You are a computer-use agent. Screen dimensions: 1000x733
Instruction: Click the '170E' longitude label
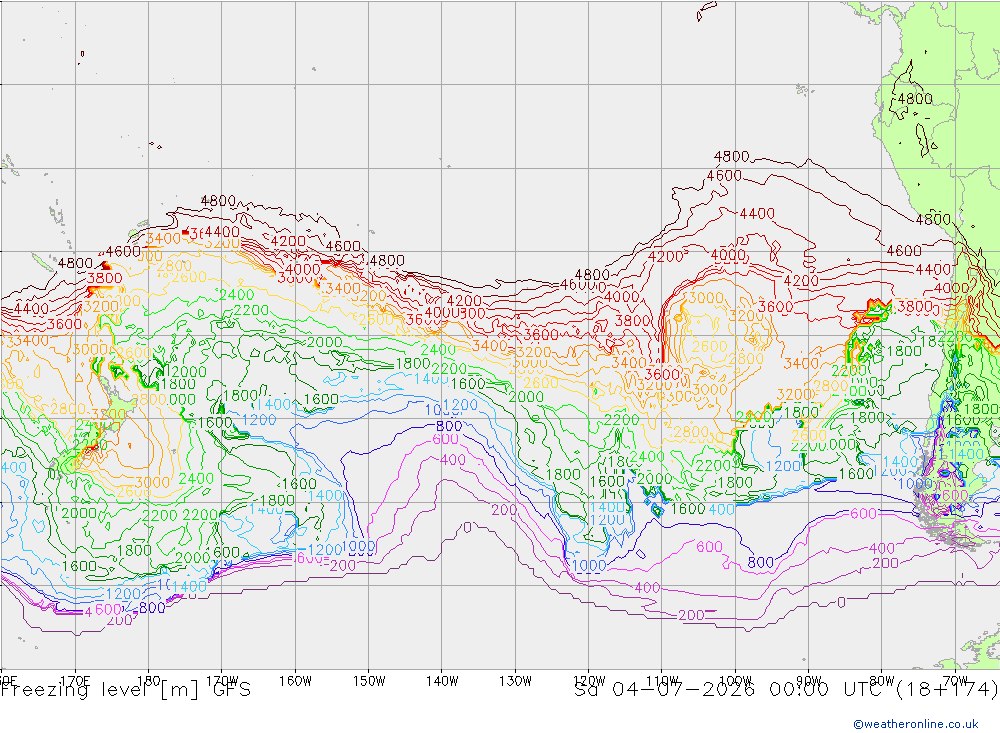pos(75,681)
